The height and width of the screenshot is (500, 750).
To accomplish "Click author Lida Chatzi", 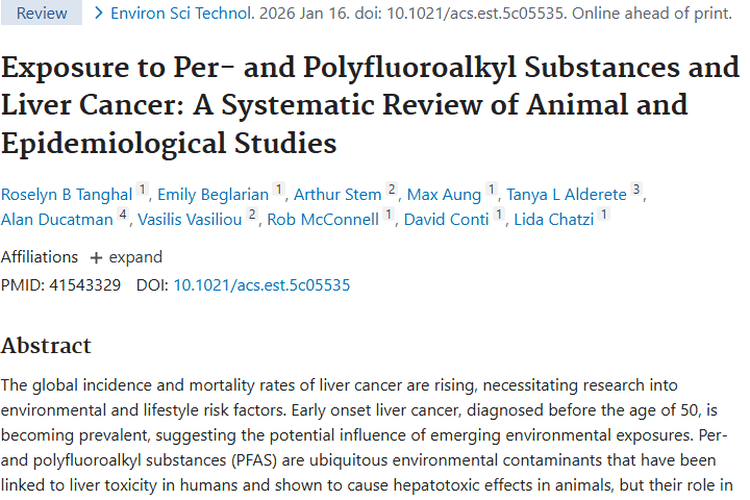I will pyautogui.click(x=555, y=220).
